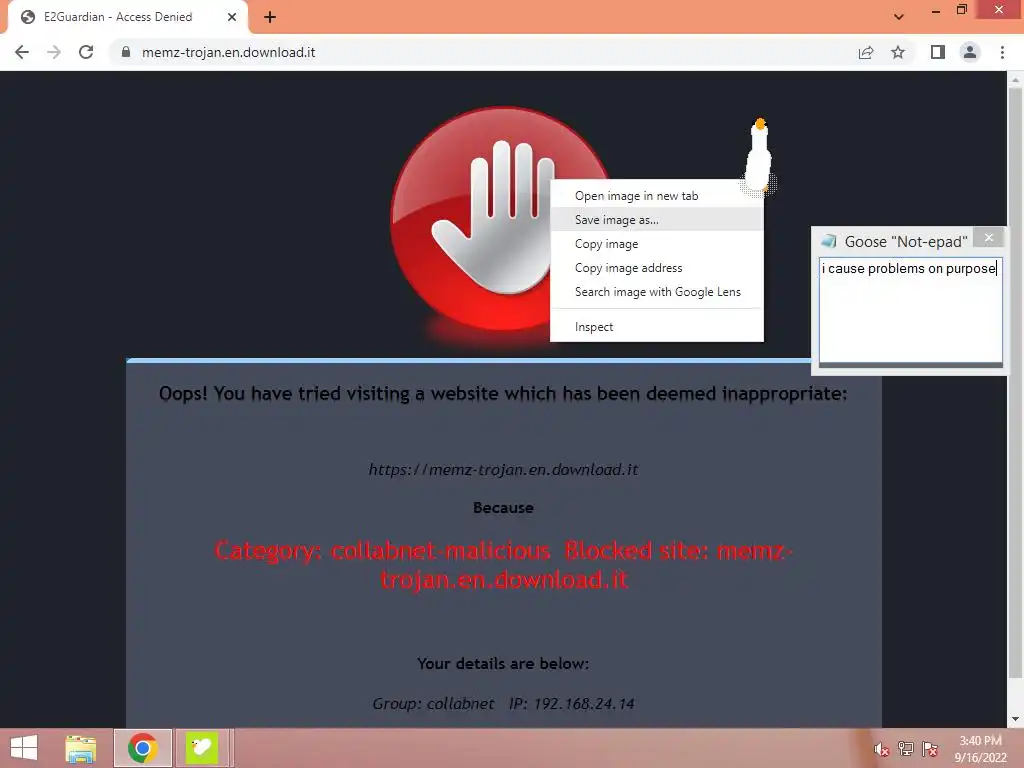The image size is (1024, 768).
Task: Choose Search image with Google Lens
Action: click(656, 292)
